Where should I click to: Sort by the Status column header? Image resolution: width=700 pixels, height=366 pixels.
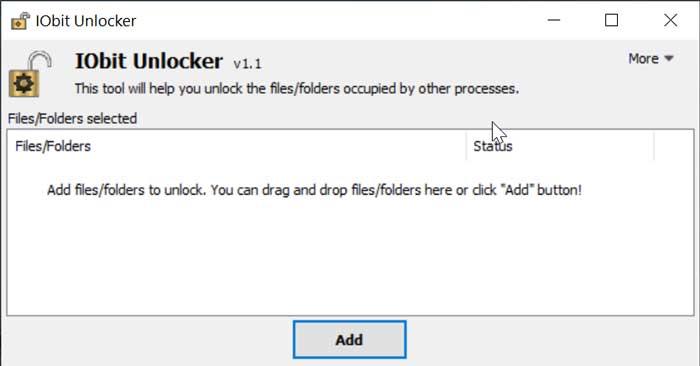click(560, 146)
